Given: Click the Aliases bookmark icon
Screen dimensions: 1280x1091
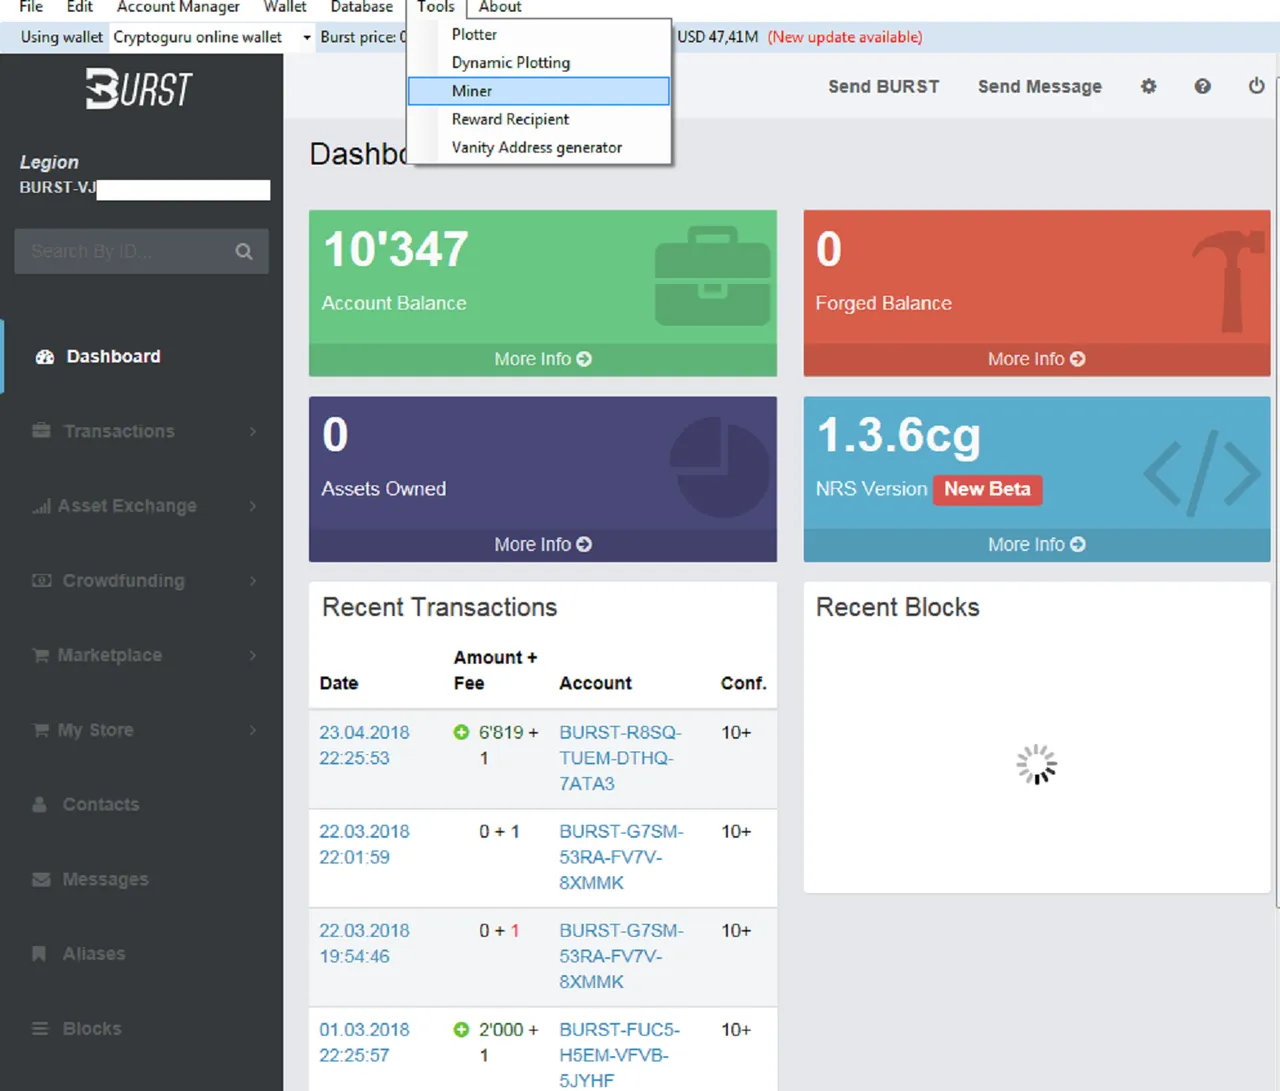Looking at the screenshot, I should tap(39, 954).
